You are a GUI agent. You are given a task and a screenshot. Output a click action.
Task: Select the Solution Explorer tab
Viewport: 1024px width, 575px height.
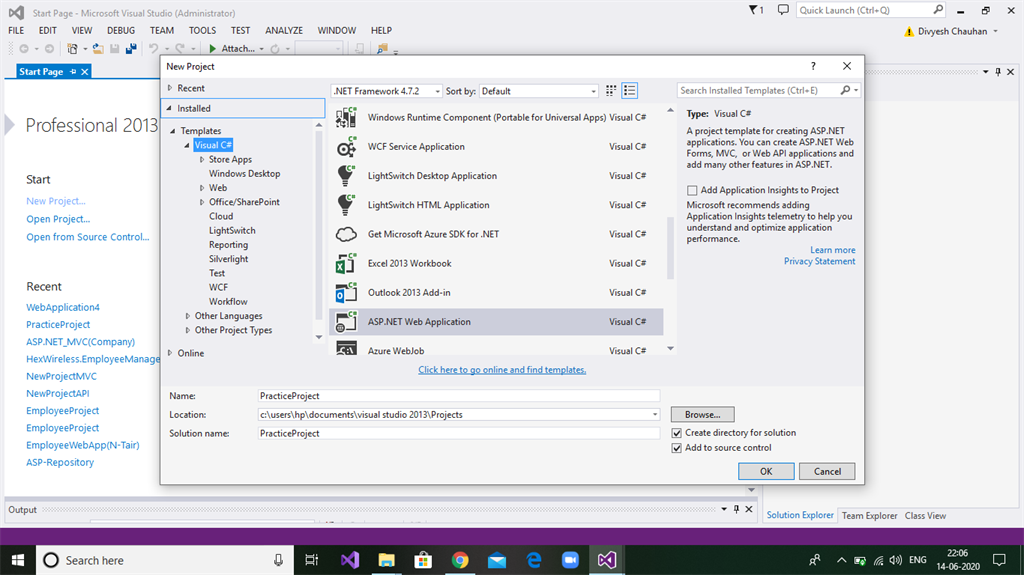pos(800,515)
